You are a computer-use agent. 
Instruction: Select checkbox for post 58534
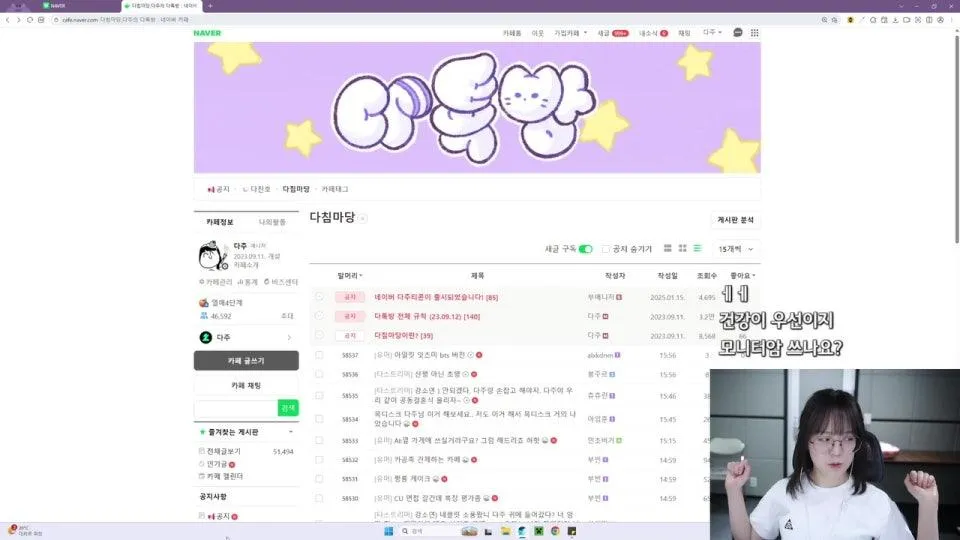click(319, 419)
